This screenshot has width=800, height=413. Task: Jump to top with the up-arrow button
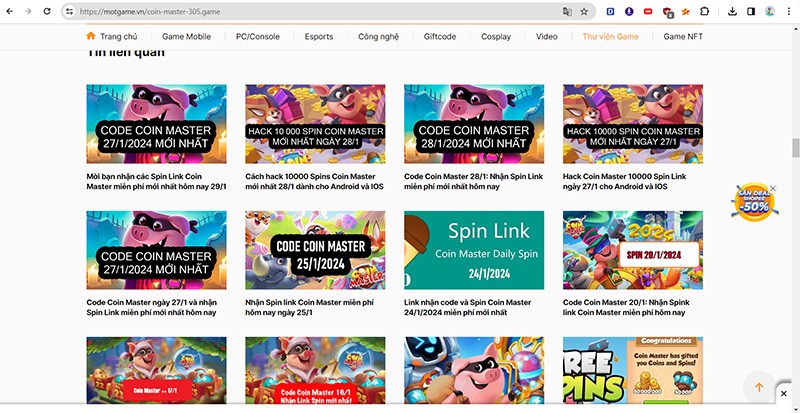(759, 387)
